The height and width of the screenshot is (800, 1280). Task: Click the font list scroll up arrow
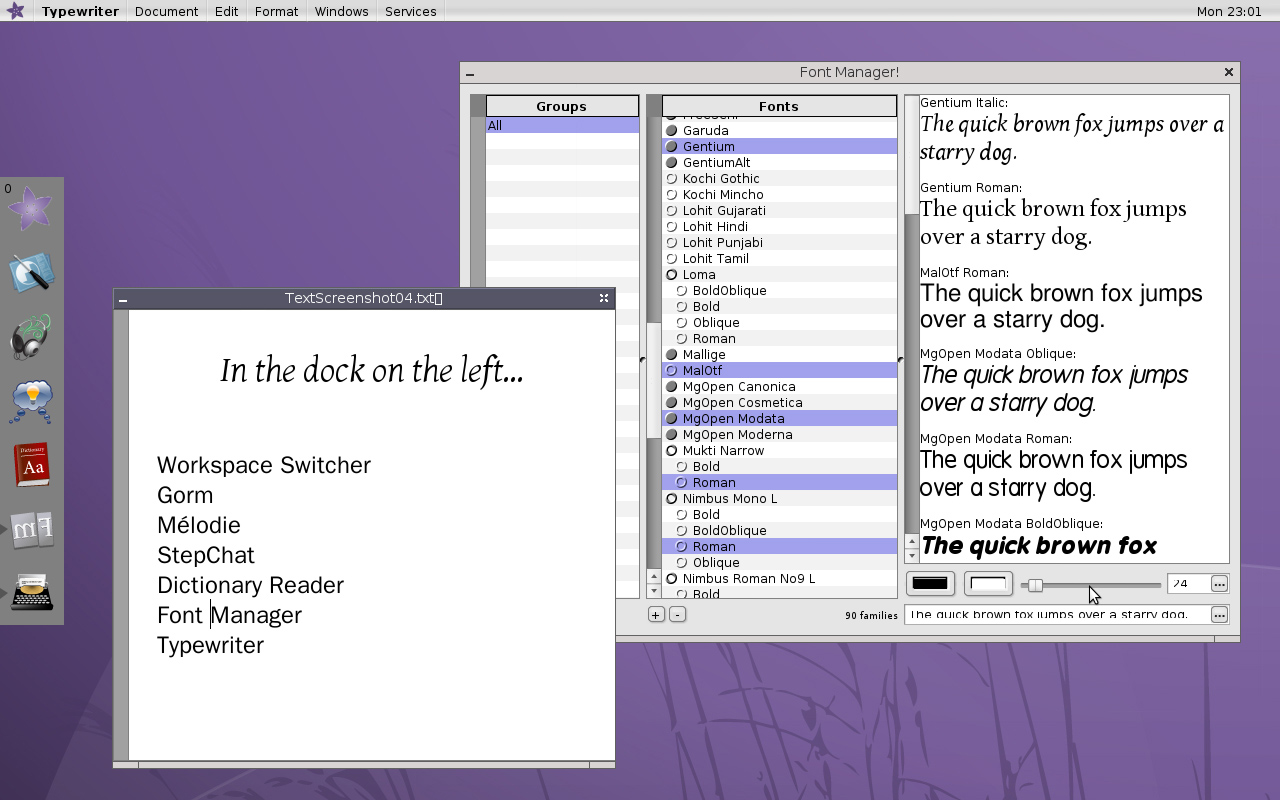[654, 578]
